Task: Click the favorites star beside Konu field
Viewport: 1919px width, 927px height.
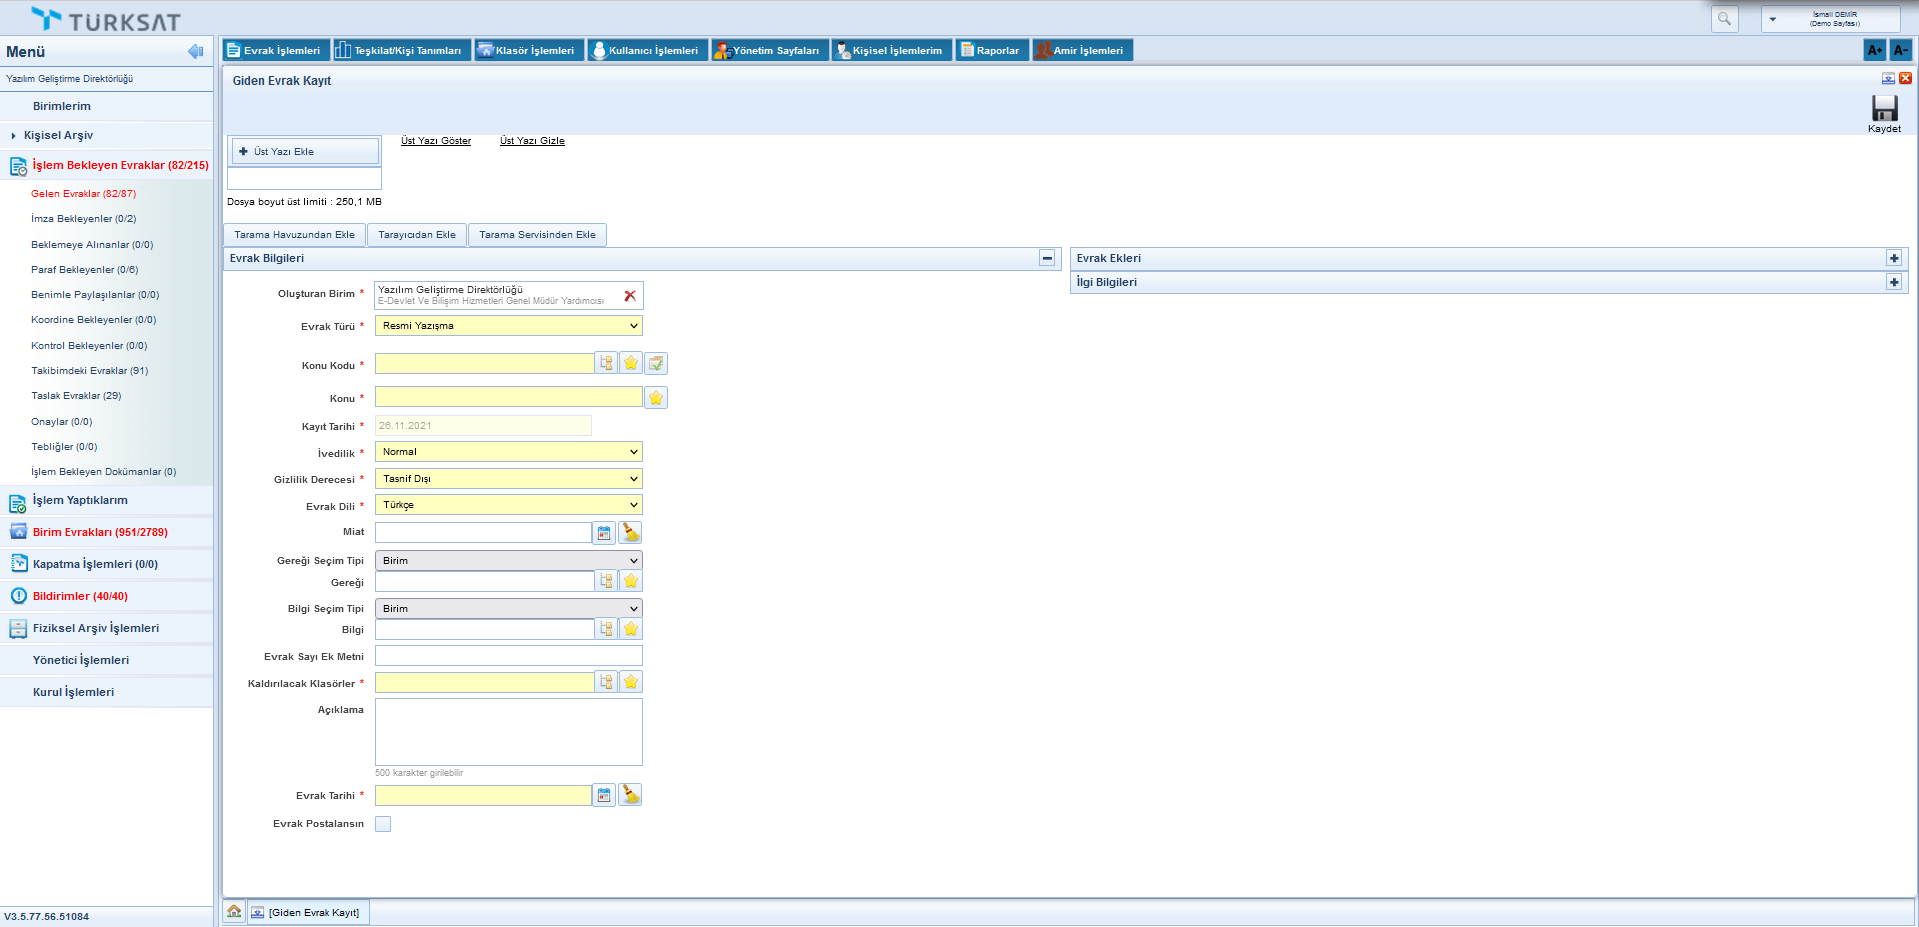Action: 656,398
